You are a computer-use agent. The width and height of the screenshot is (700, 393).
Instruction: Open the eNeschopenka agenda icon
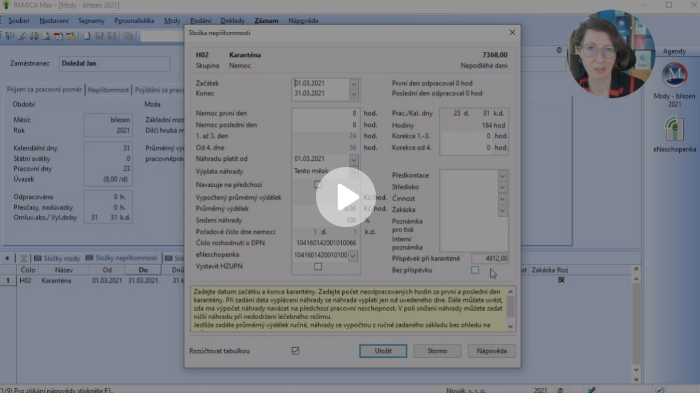(674, 134)
